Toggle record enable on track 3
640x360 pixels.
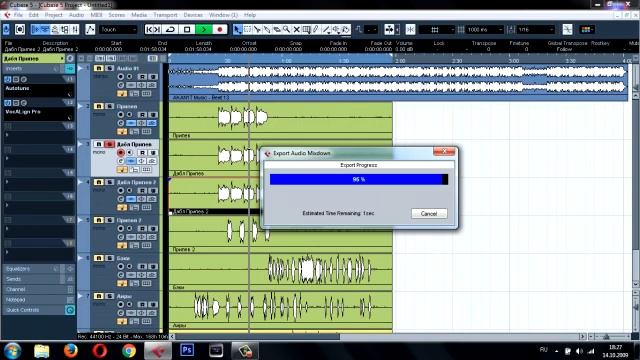pyautogui.click(x=120, y=152)
